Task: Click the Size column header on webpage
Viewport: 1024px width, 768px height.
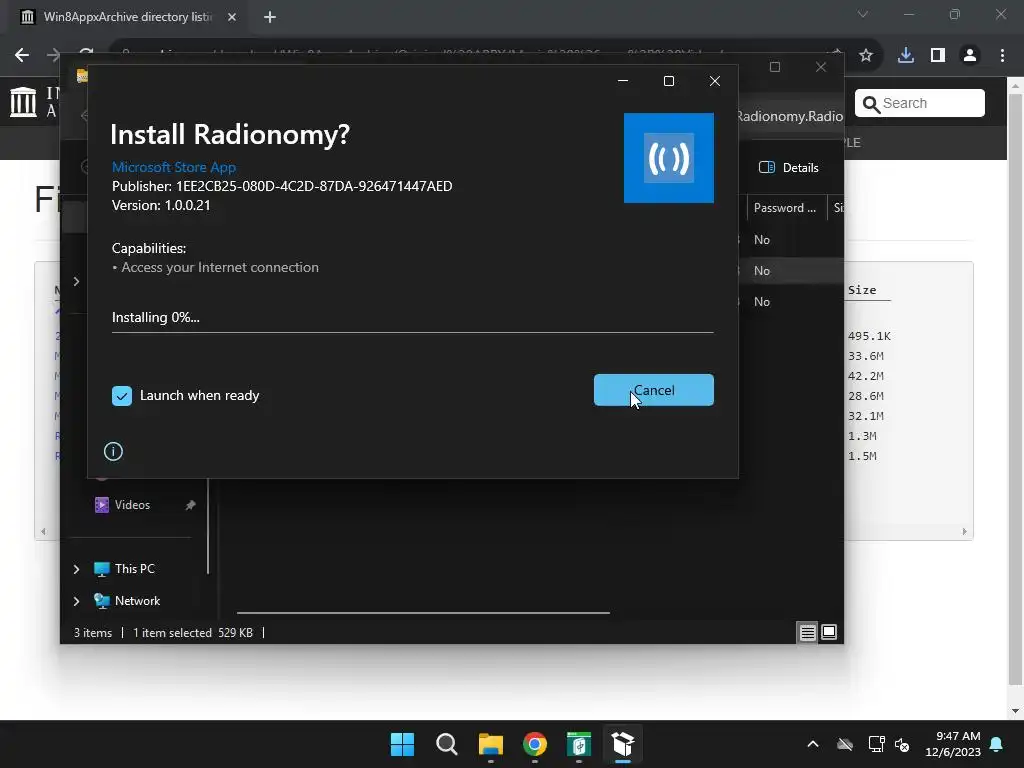Action: point(862,290)
